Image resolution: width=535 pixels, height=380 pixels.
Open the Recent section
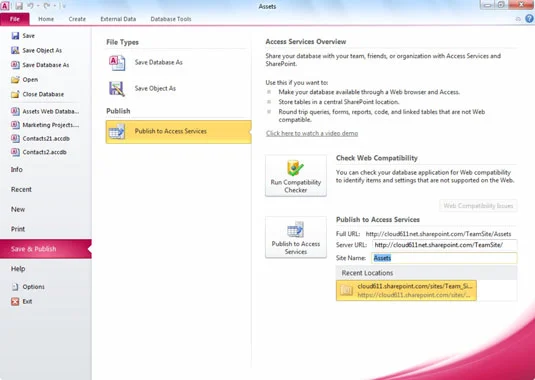[x=21, y=189]
